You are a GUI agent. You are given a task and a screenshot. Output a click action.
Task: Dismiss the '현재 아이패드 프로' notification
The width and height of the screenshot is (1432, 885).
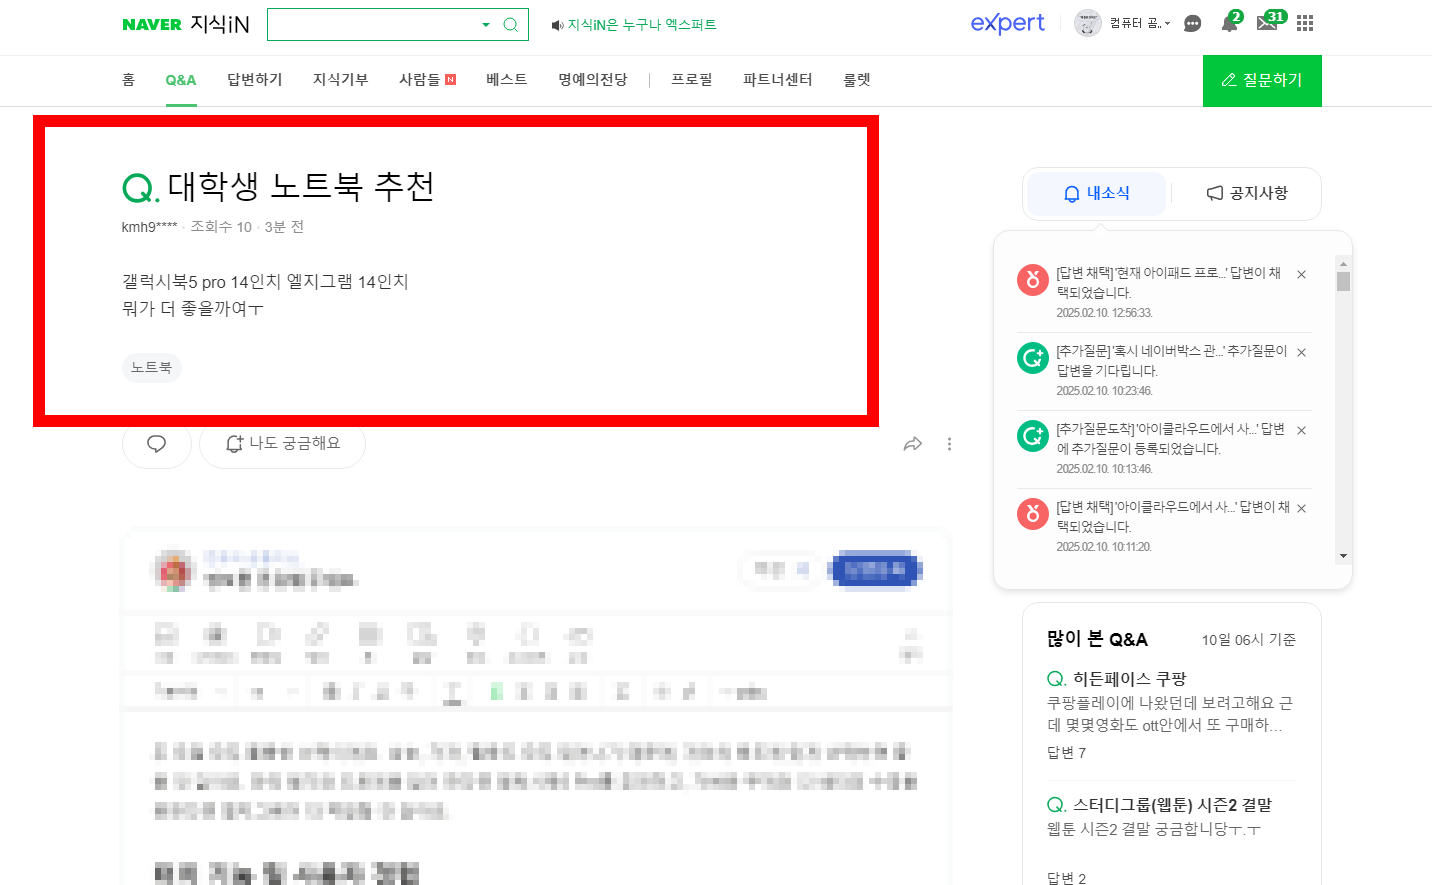pos(1301,274)
